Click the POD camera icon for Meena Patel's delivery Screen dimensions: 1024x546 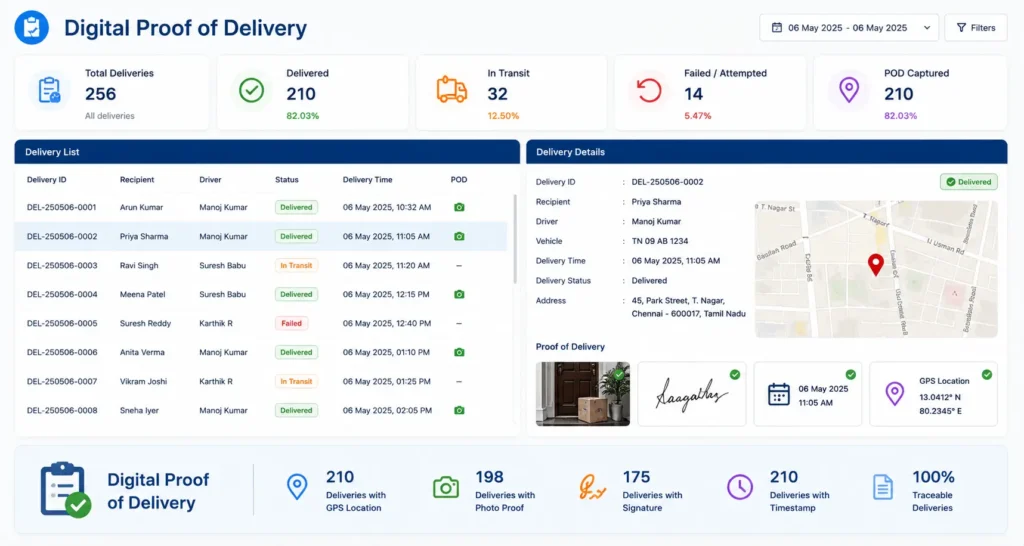pos(459,295)
